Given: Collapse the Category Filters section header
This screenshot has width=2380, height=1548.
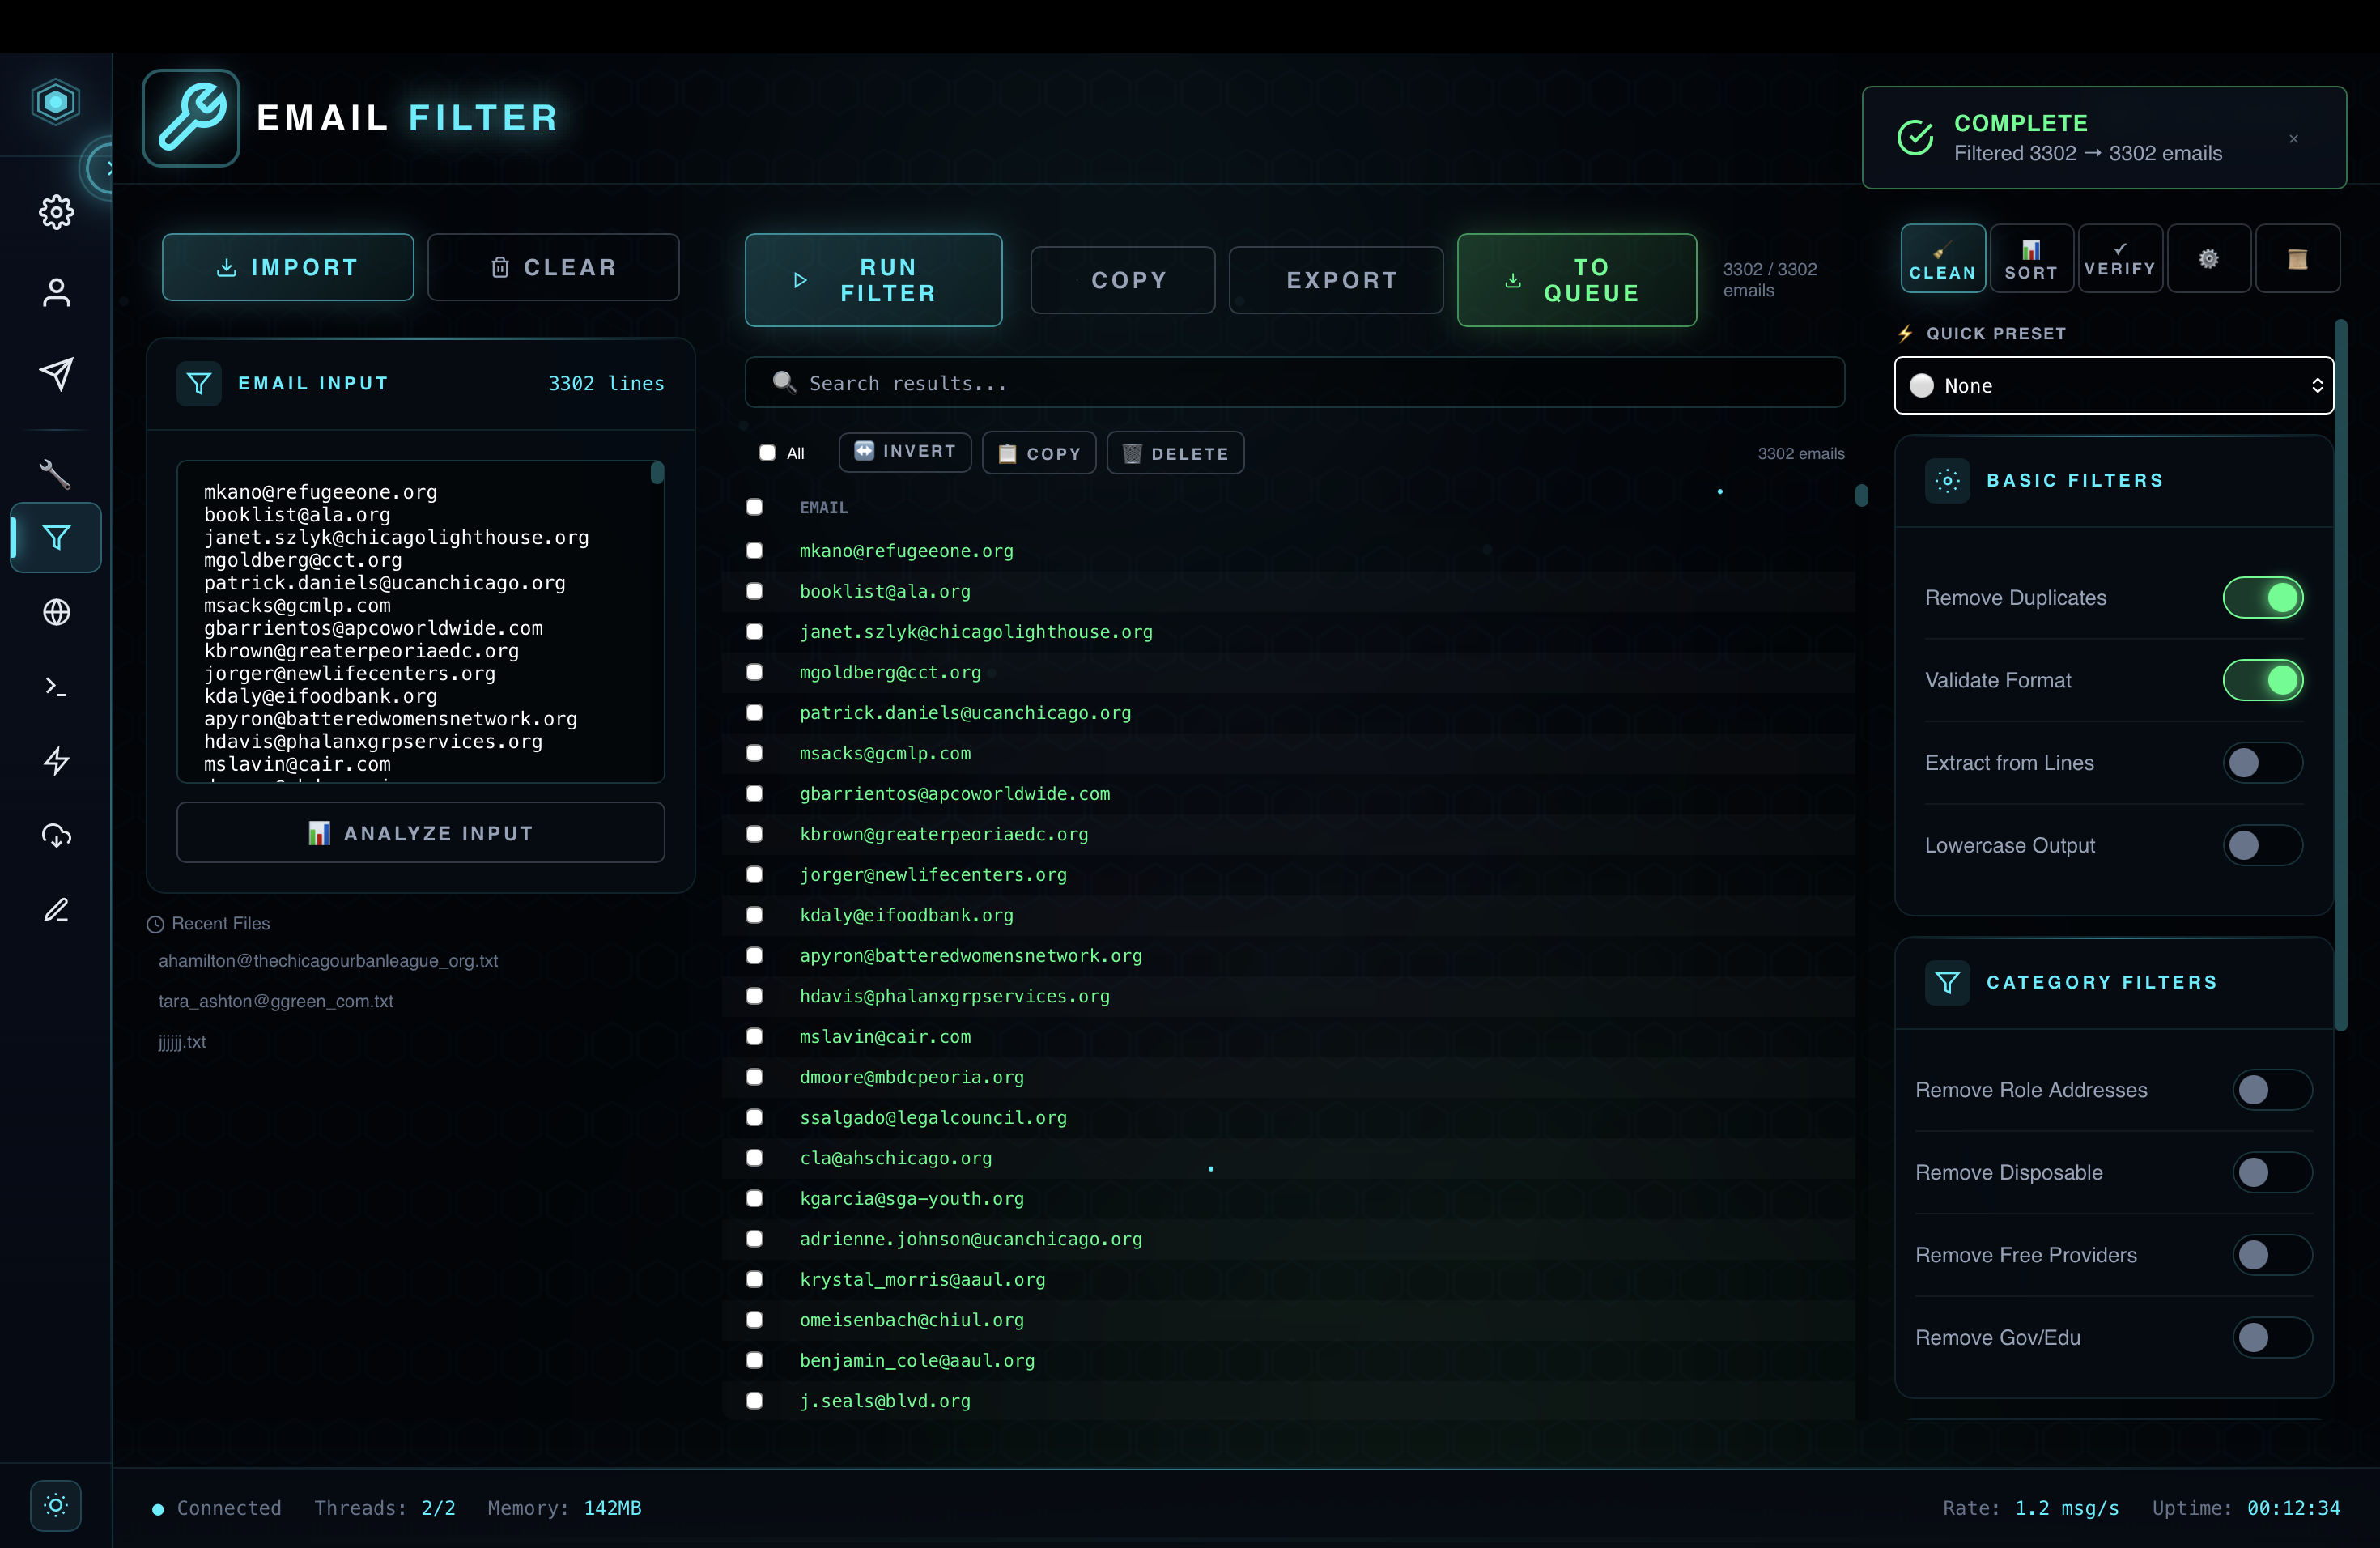Looking at the screenshot, I should [x=2100, y=983].
